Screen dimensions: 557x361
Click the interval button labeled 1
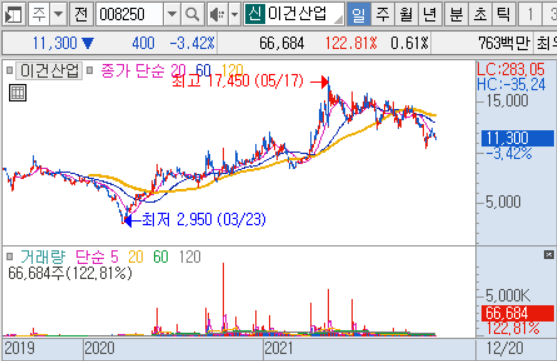530,15
